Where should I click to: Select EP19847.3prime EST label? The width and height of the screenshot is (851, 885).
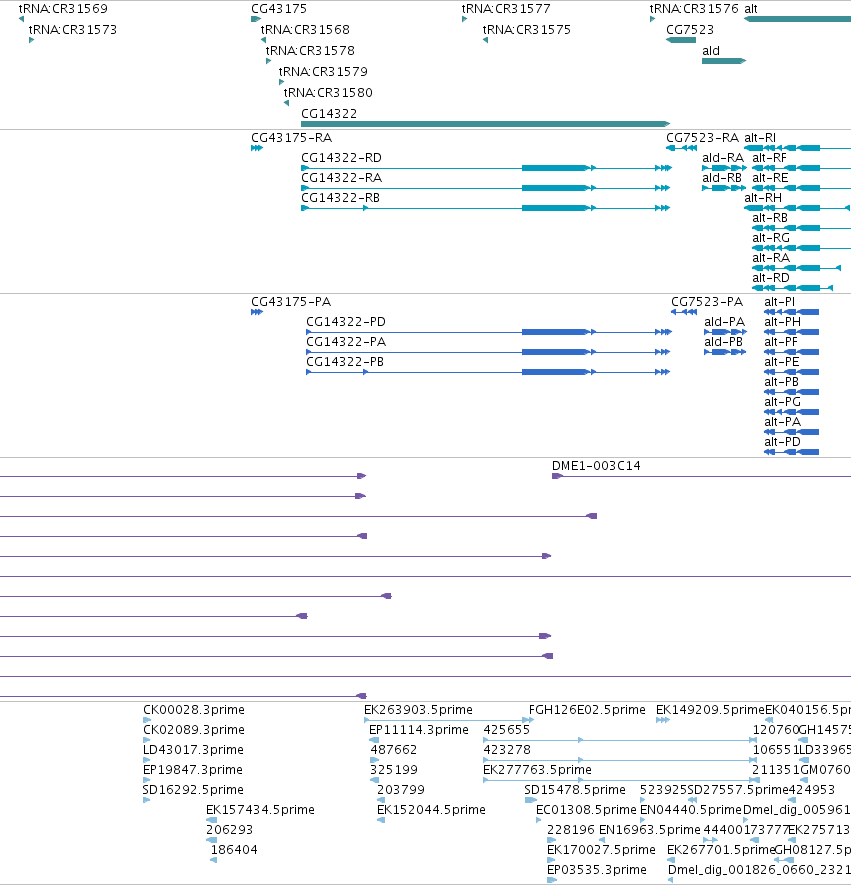click(192, 770)
